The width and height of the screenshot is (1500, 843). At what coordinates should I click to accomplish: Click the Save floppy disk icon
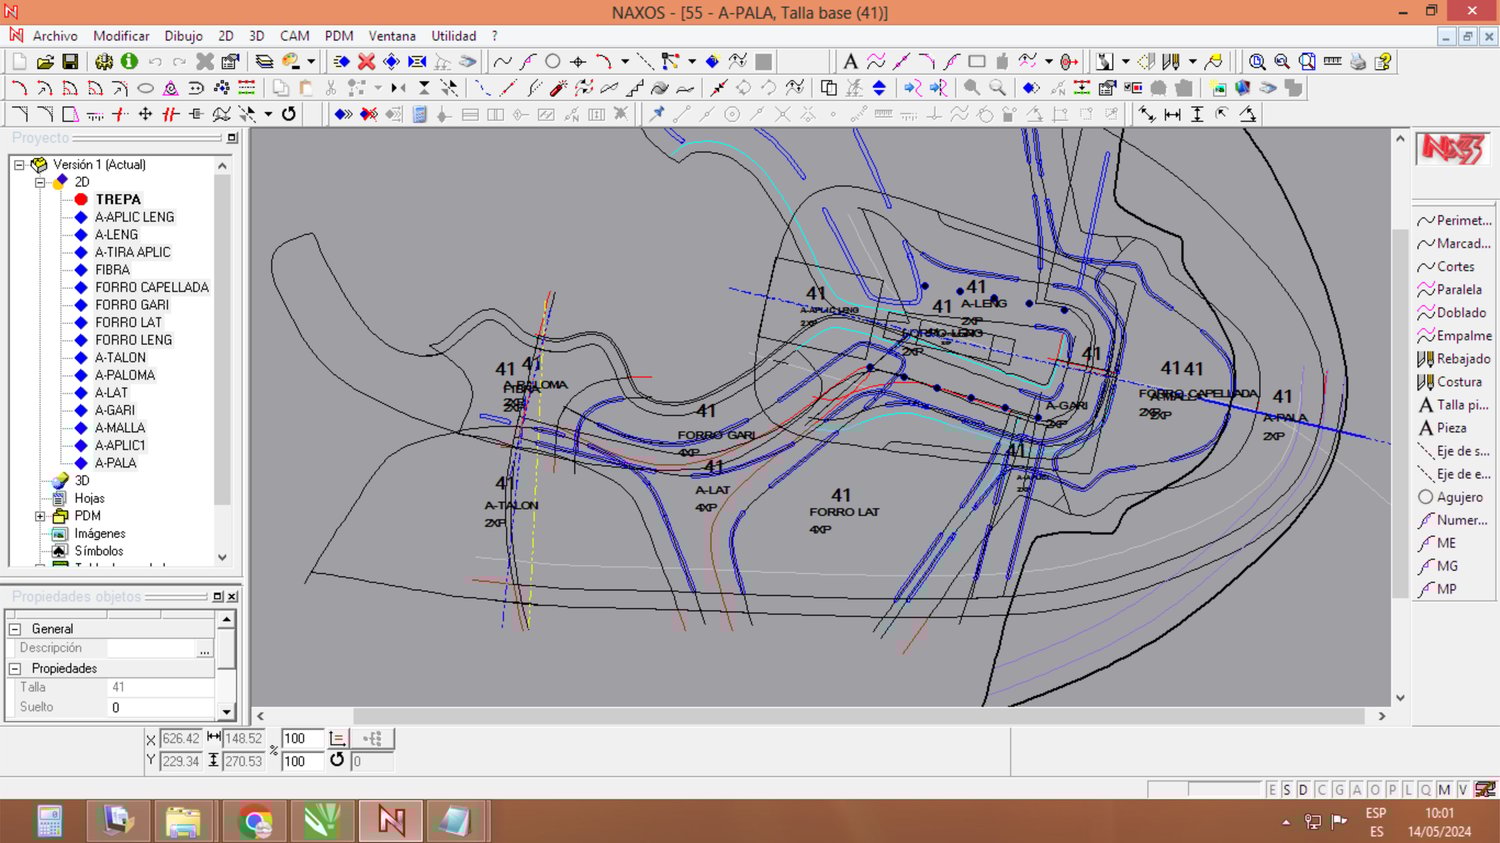tap(70, 62)
